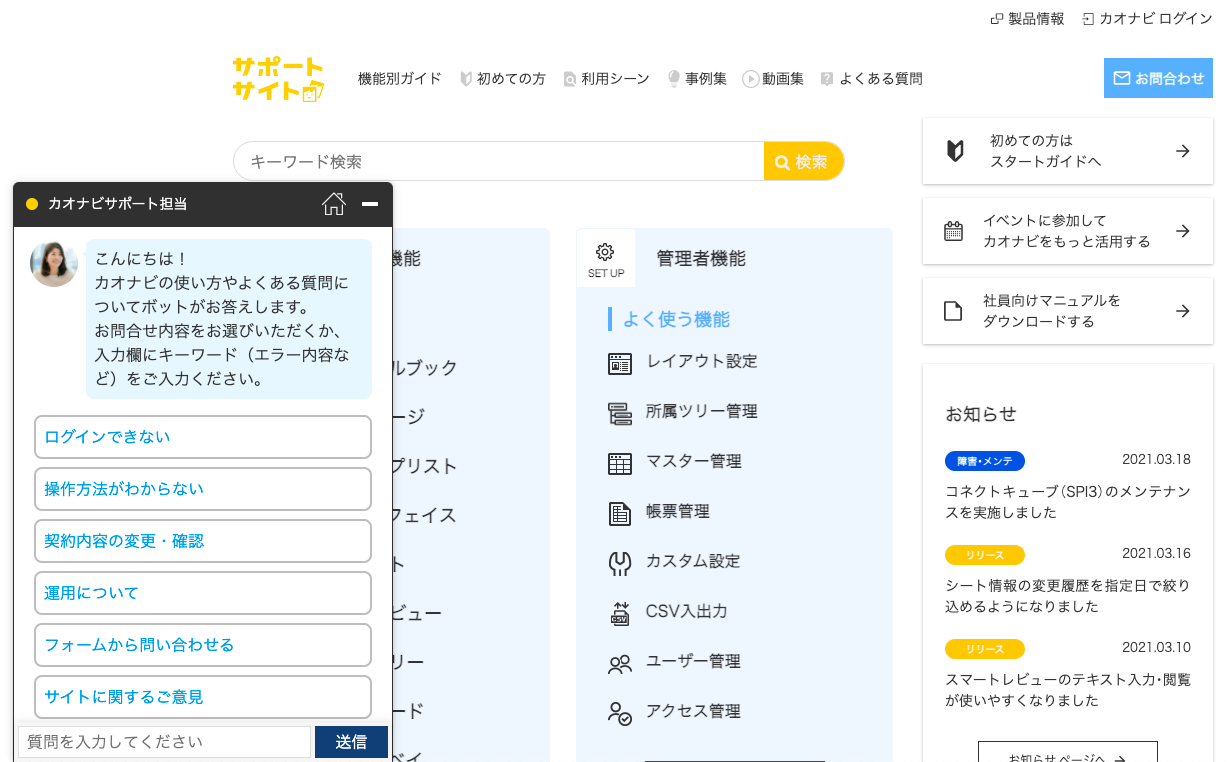Click the 所属ツリー管理 icon
Image resolution: width=1228 pixels, height=762 pixels.
tap(620, 413)
